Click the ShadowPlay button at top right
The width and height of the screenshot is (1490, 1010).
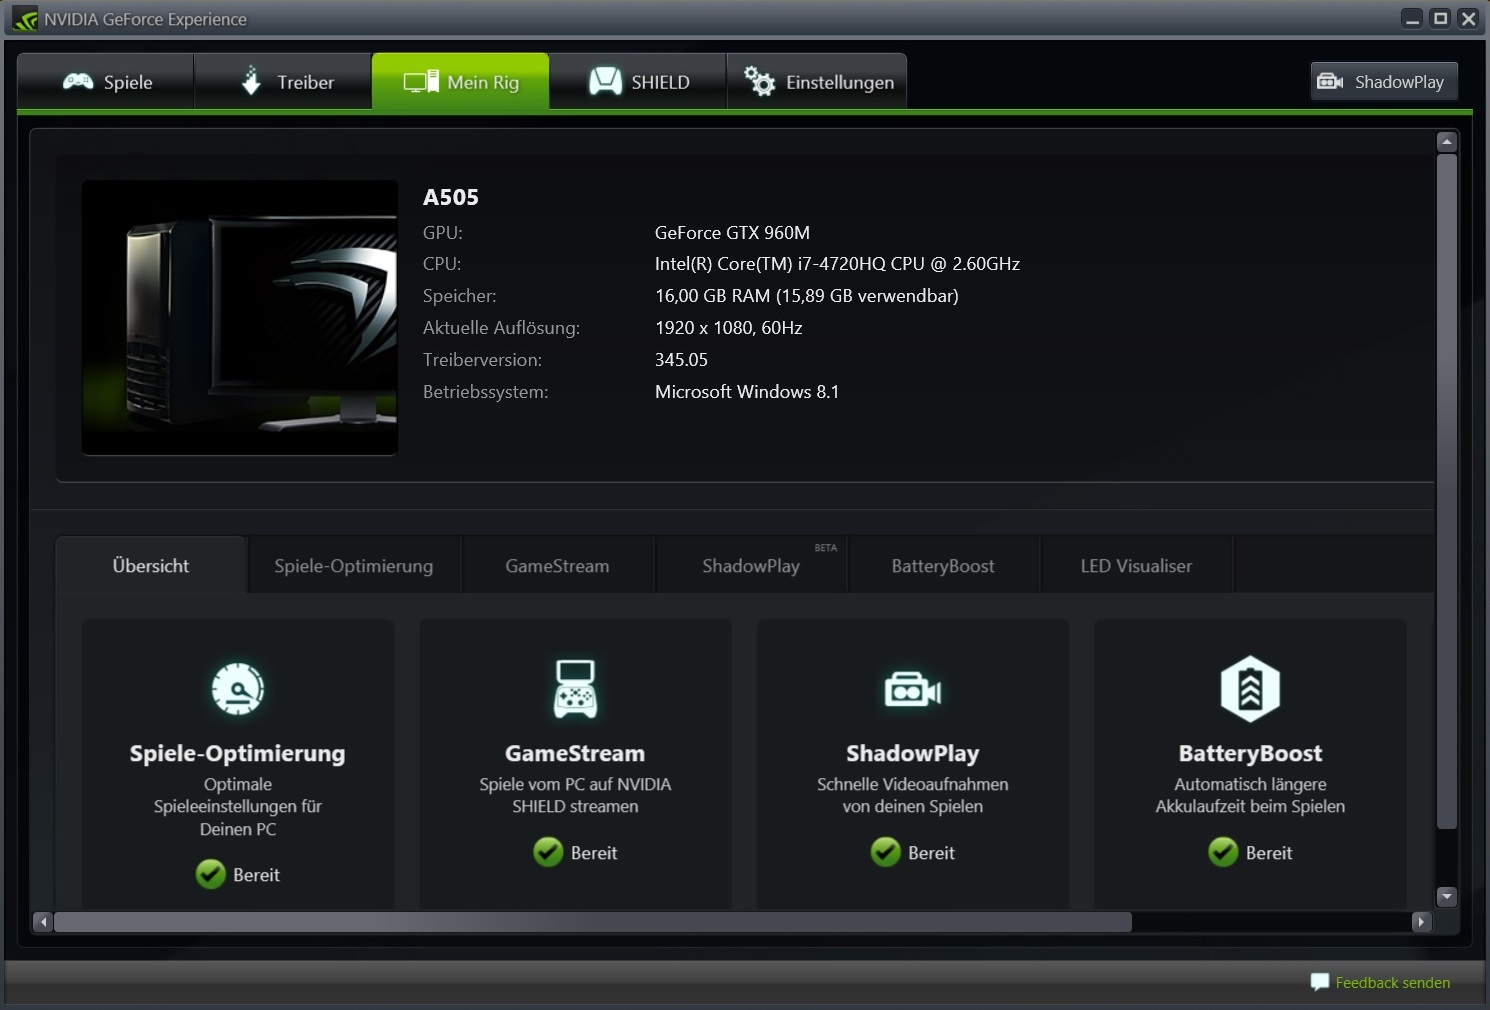click(x=1384, y=82)
